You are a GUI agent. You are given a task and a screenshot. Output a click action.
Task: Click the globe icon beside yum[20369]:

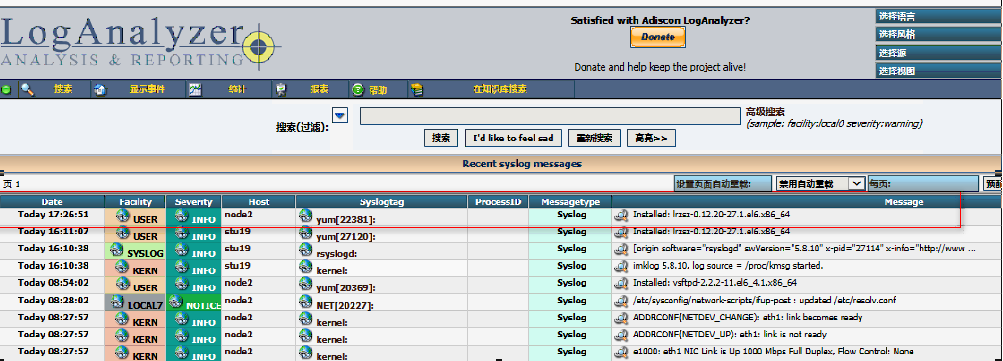pos(305,285)
